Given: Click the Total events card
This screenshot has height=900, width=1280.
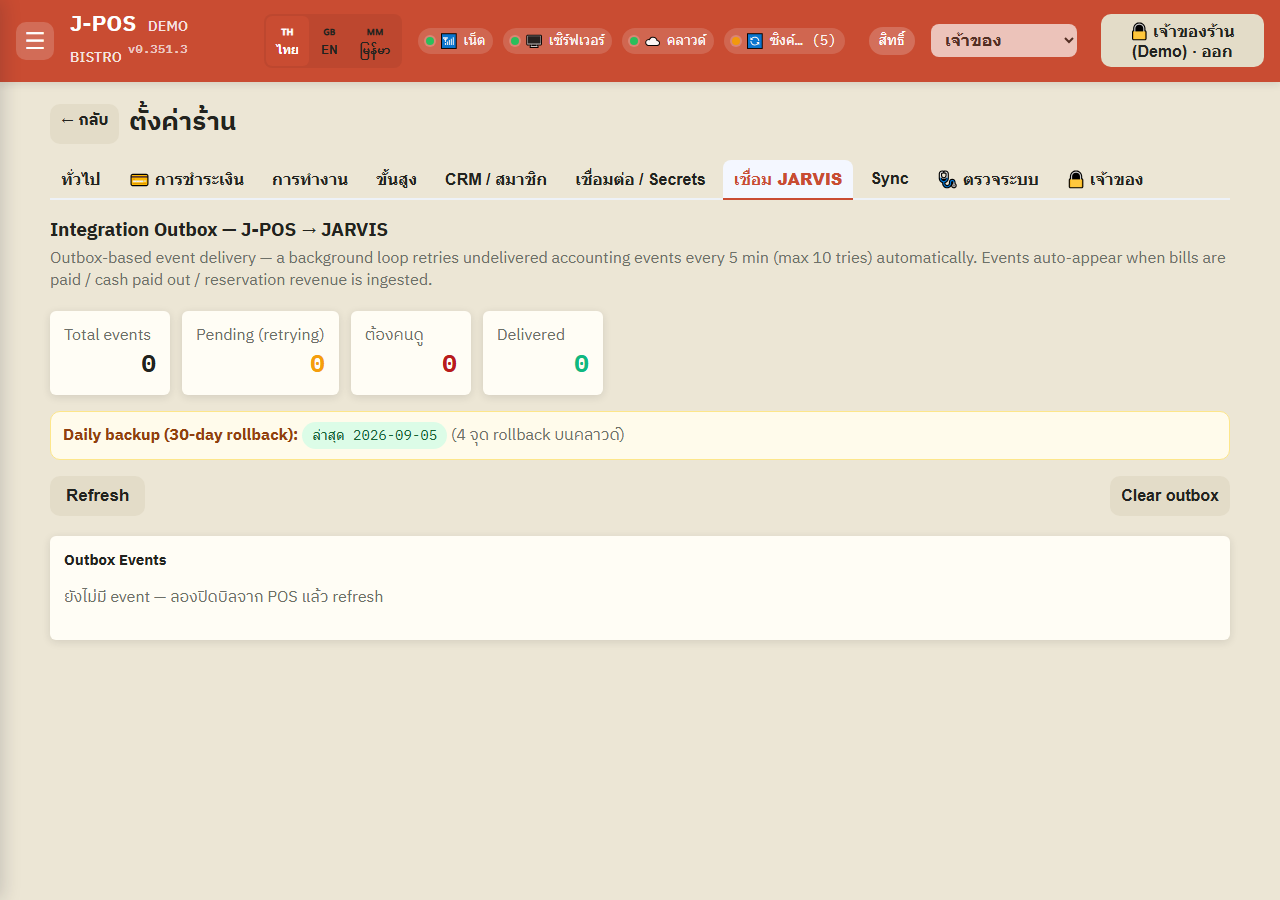Looking at the screenshot, I should pyautogui.click(x=110, y=353).
